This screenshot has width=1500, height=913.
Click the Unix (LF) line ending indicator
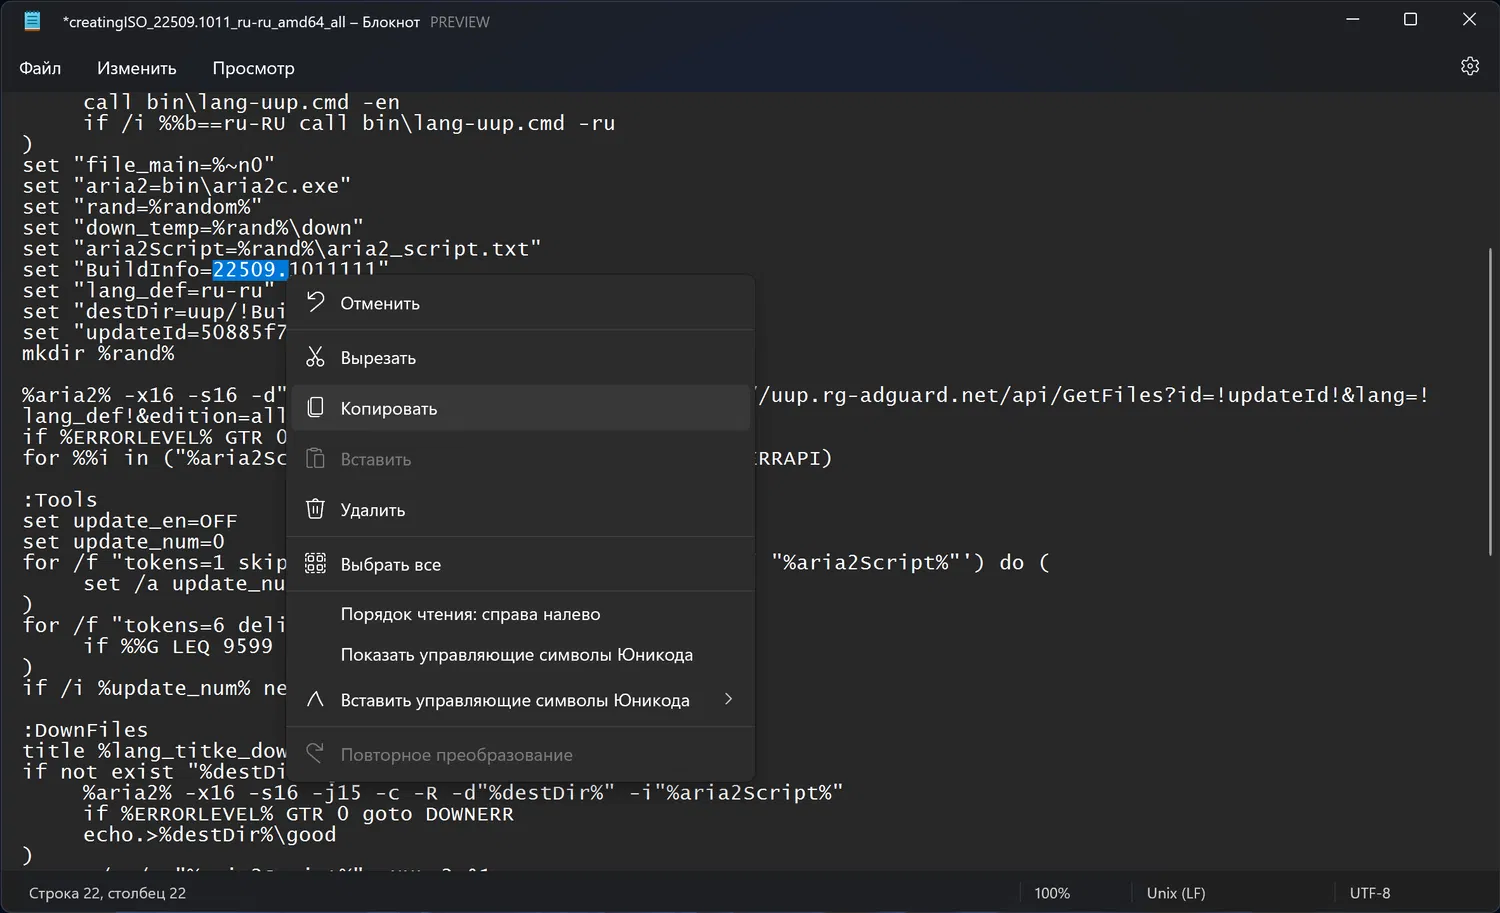(x=1175, y=893)
